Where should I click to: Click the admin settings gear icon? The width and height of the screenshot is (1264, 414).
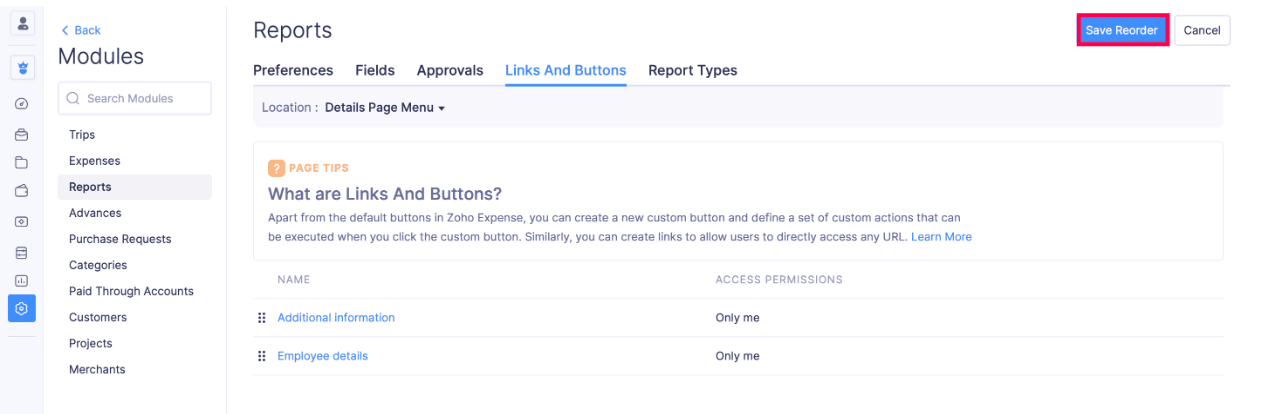(22, 309)
